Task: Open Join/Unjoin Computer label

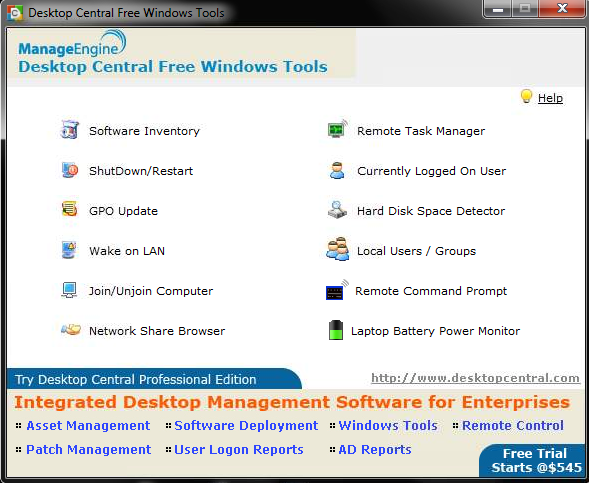Action: click(151, 291)
